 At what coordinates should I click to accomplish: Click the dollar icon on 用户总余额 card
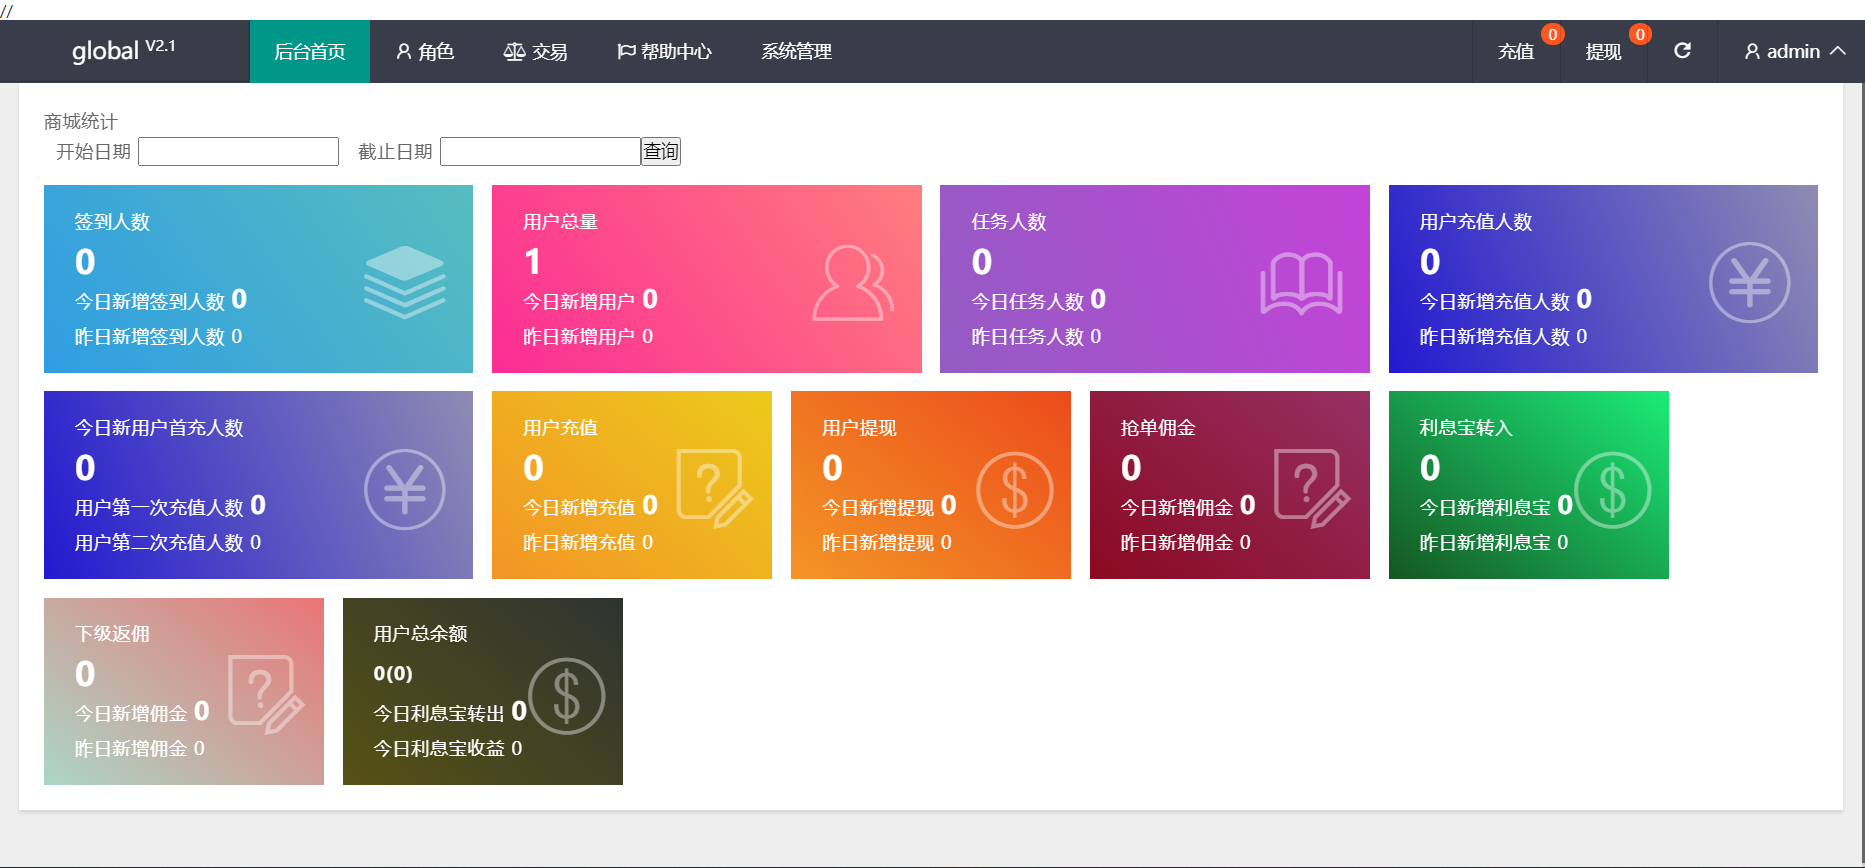[x=566, y=696]
